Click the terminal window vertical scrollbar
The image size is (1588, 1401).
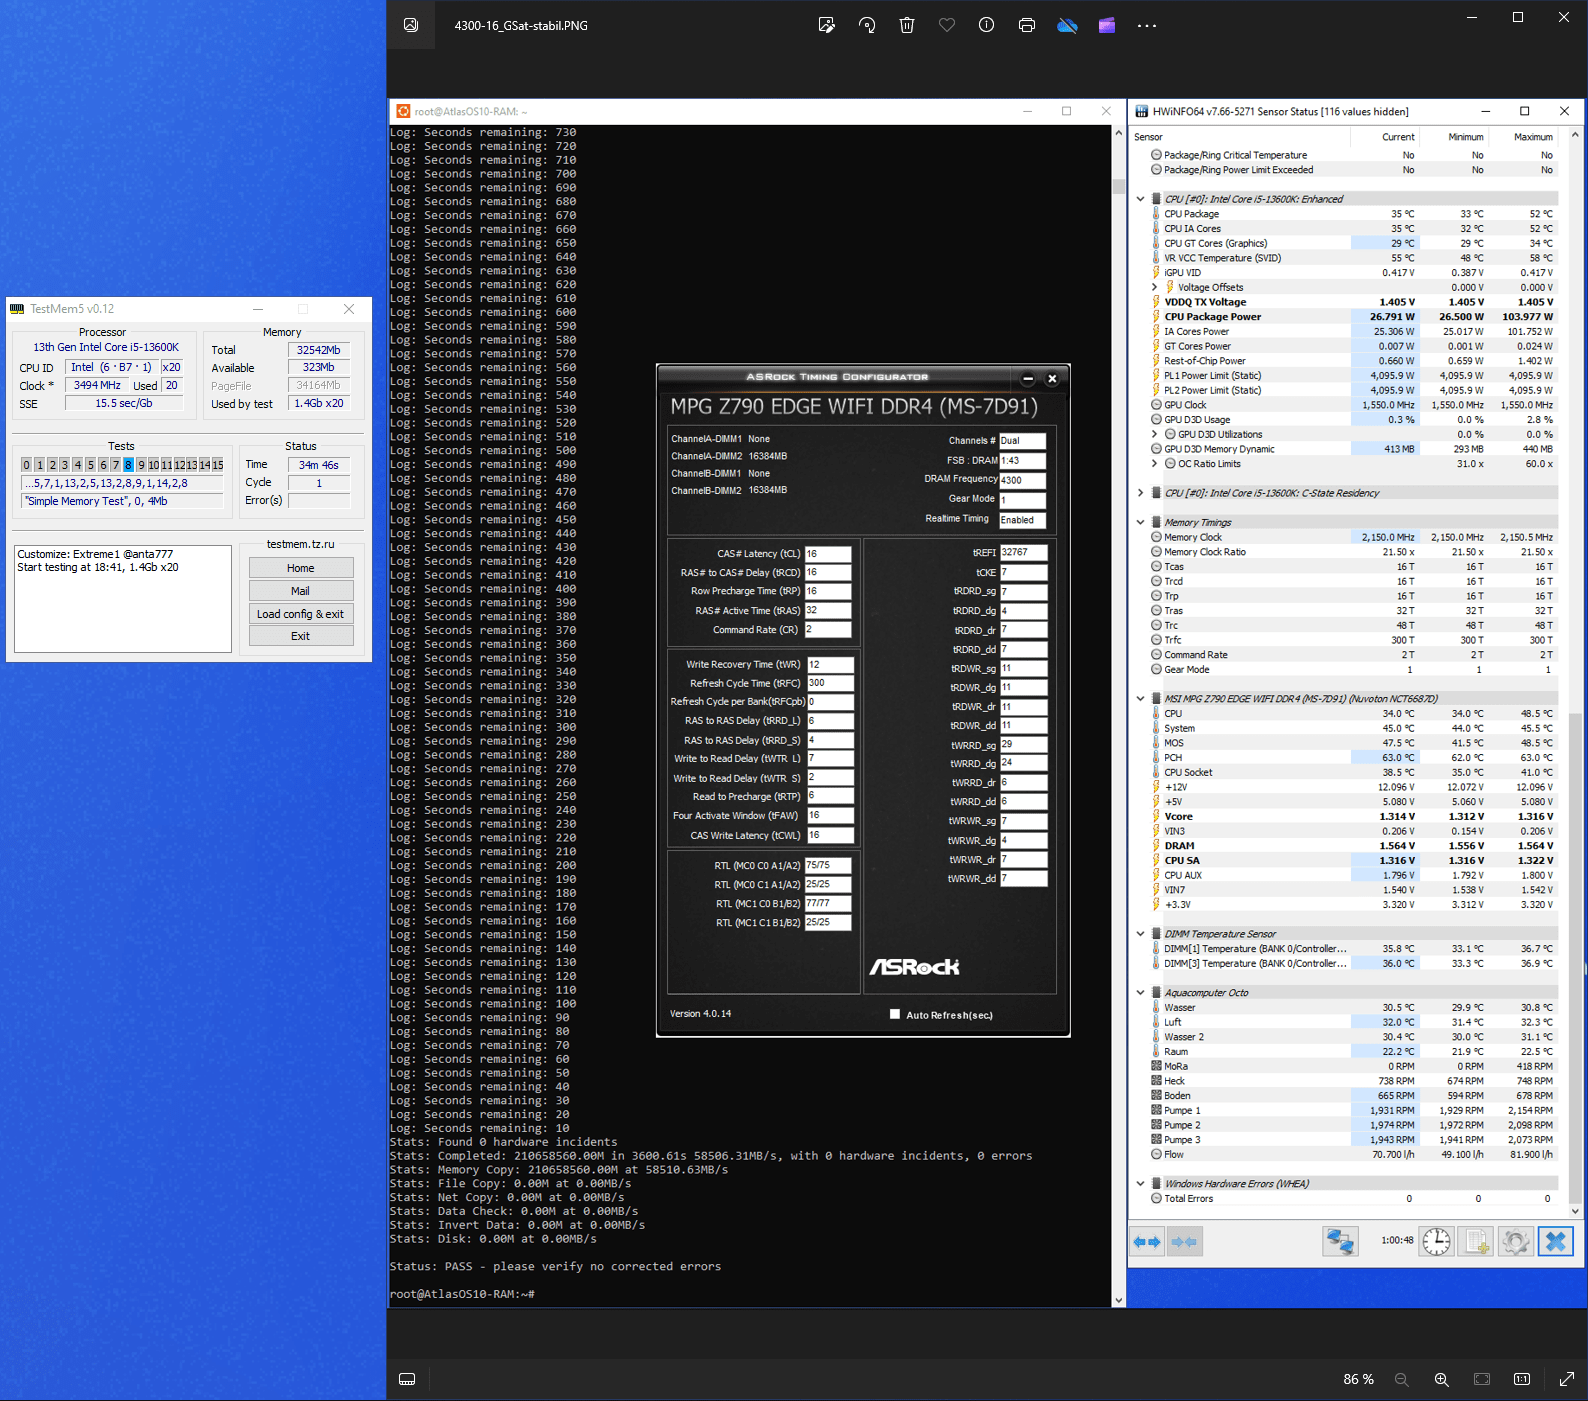(x=1118, y=715)
